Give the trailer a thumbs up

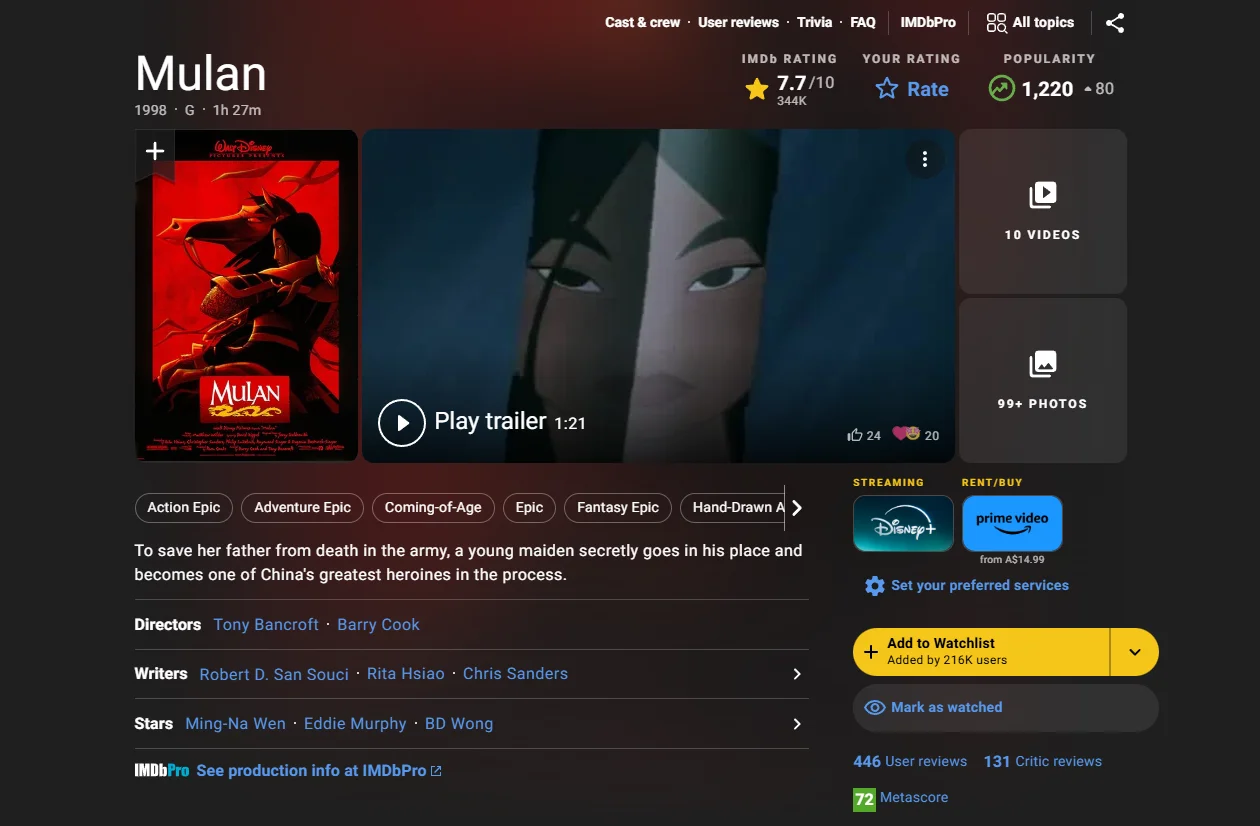pos(856,434)
